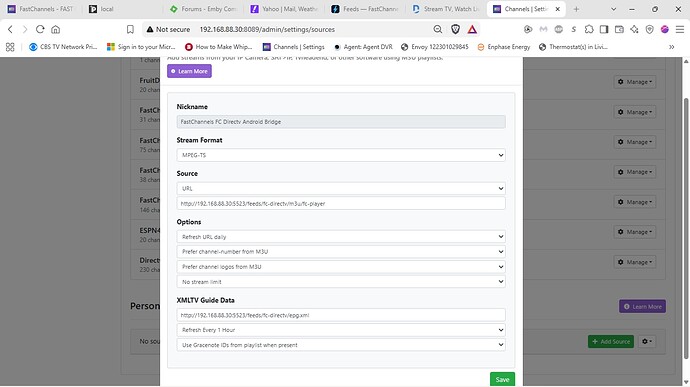
Task: Click the green Save button
Action: pos(502,380)
